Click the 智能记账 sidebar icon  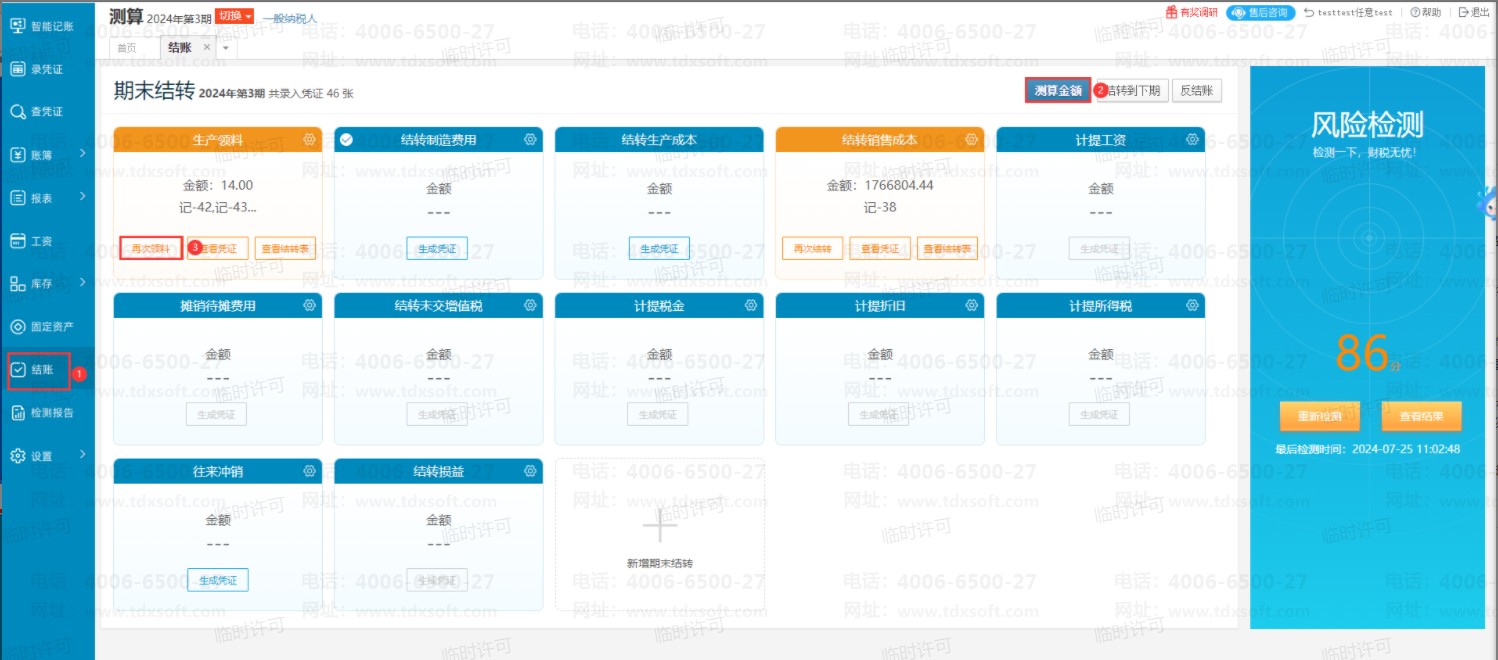click(x=18, y=26)
